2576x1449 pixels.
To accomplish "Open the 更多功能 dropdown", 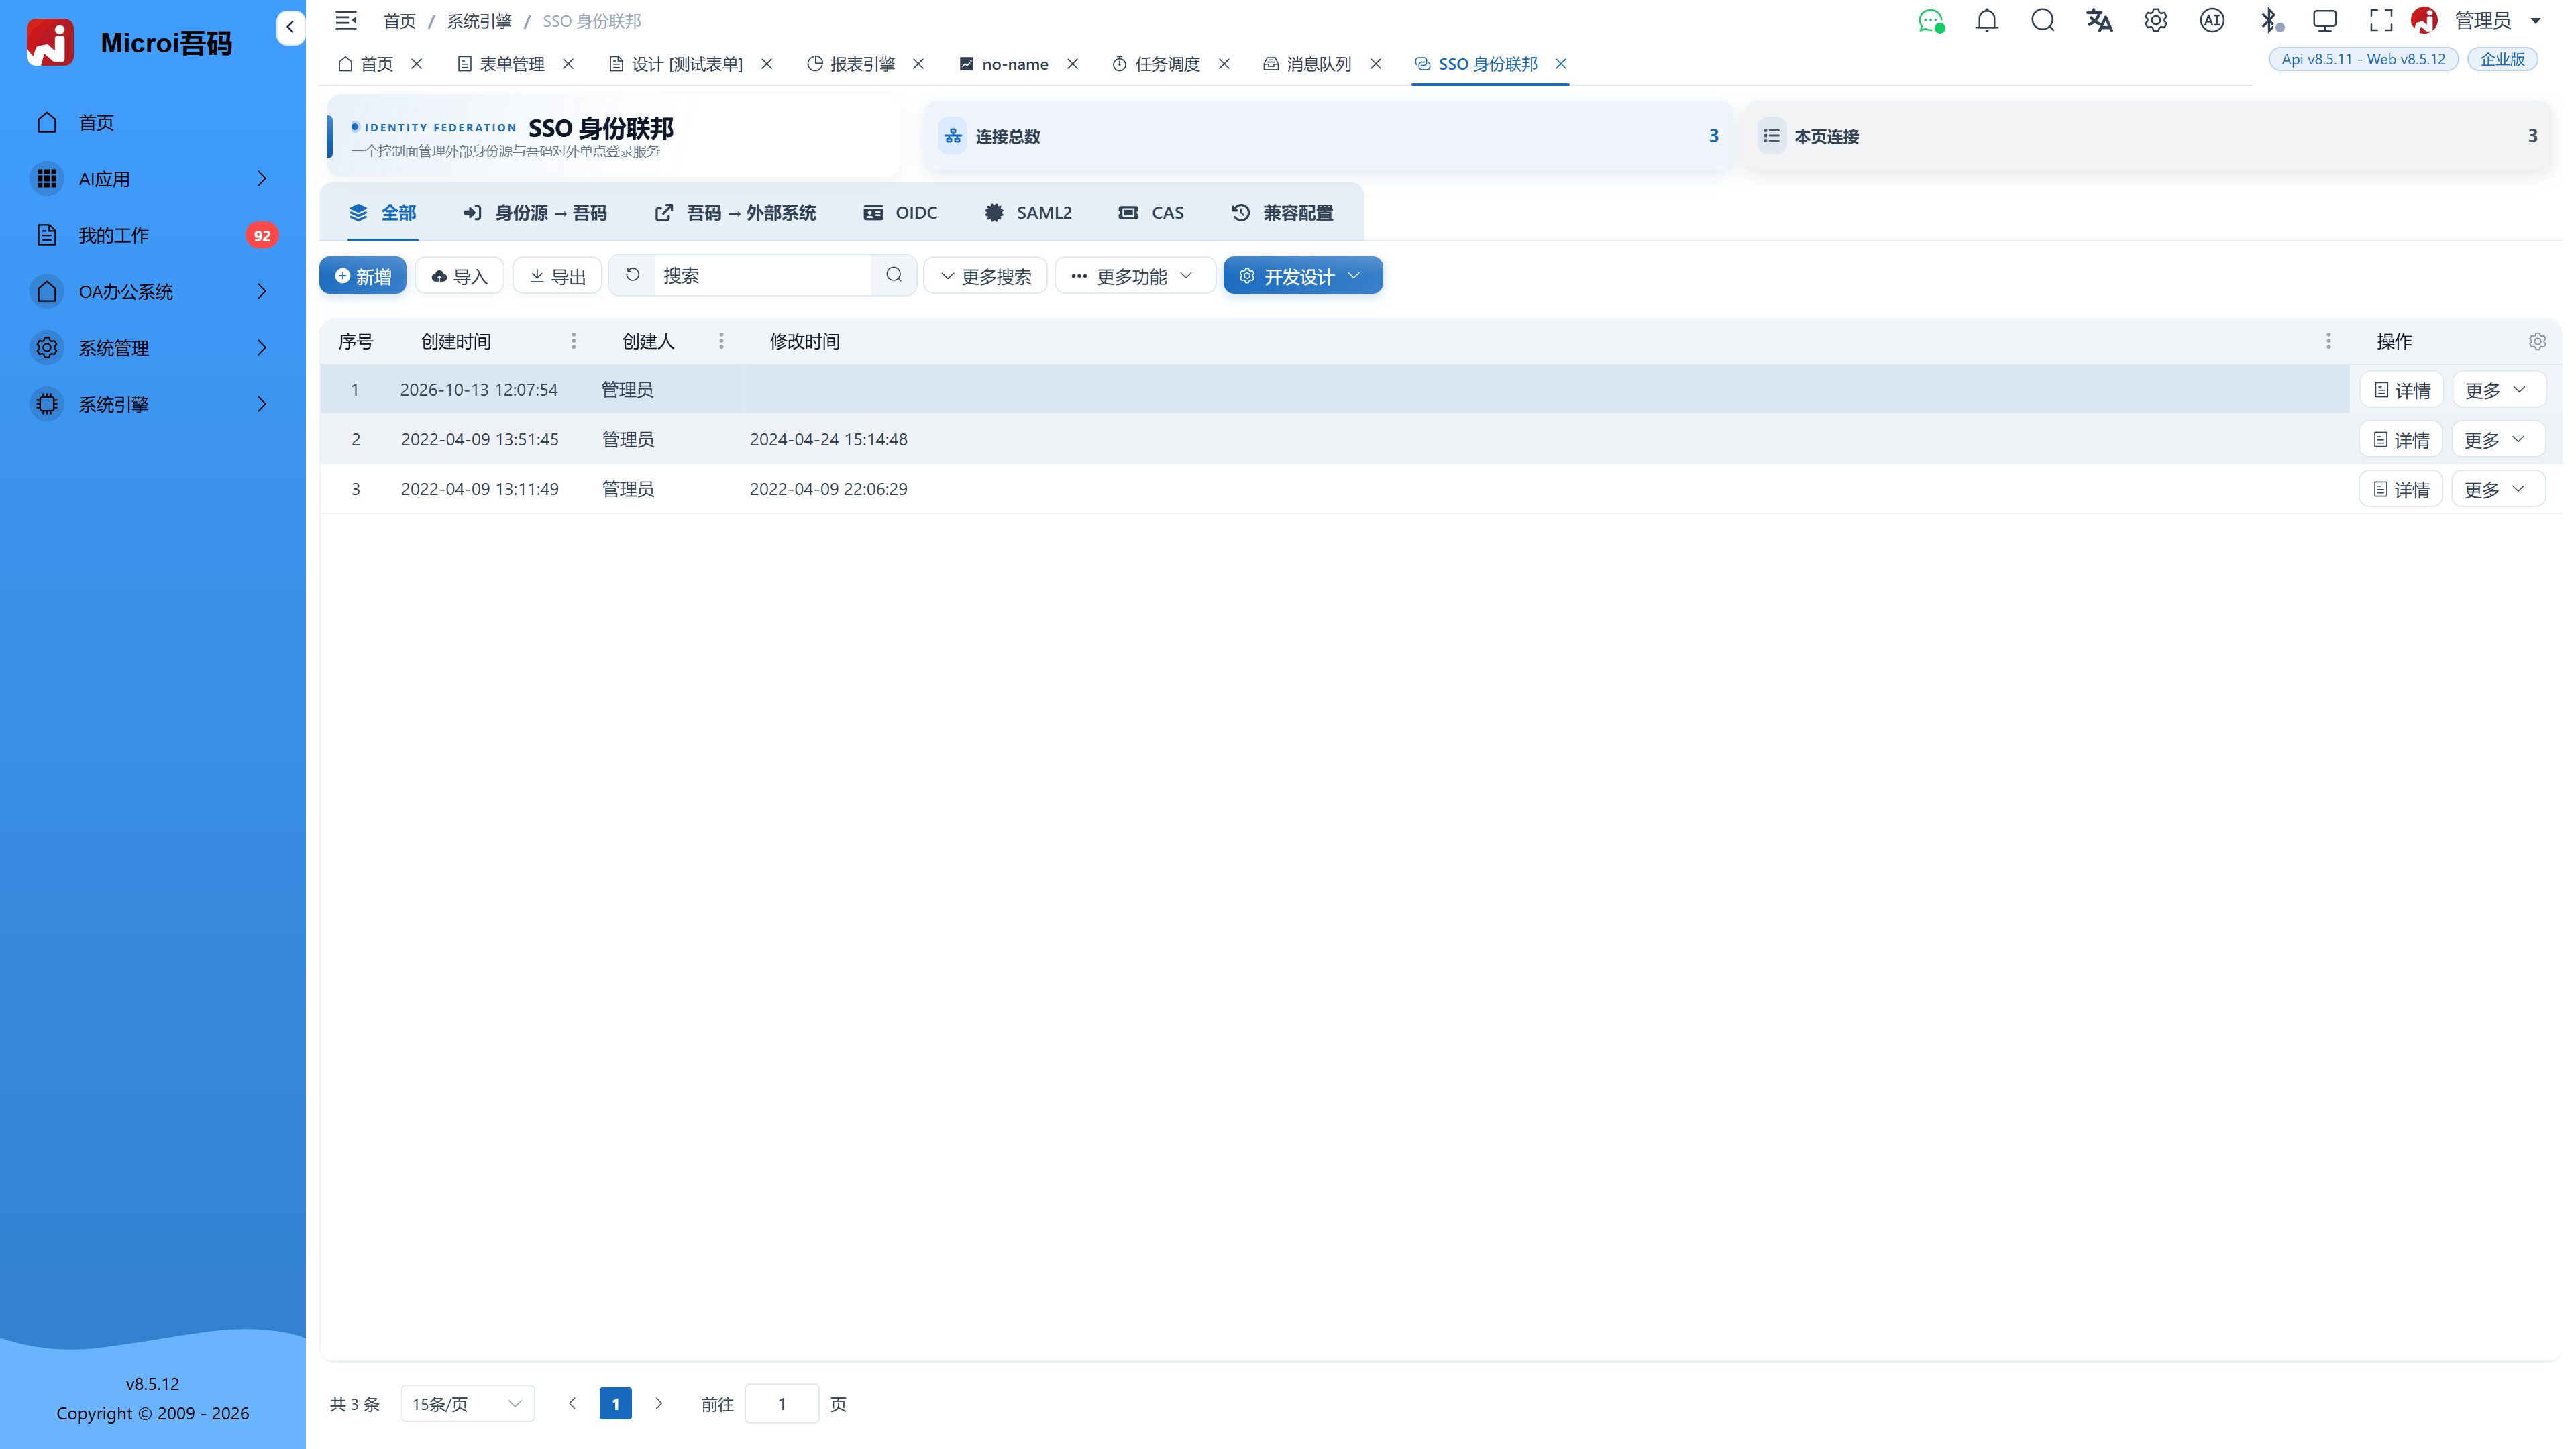I will [1135, 276].
